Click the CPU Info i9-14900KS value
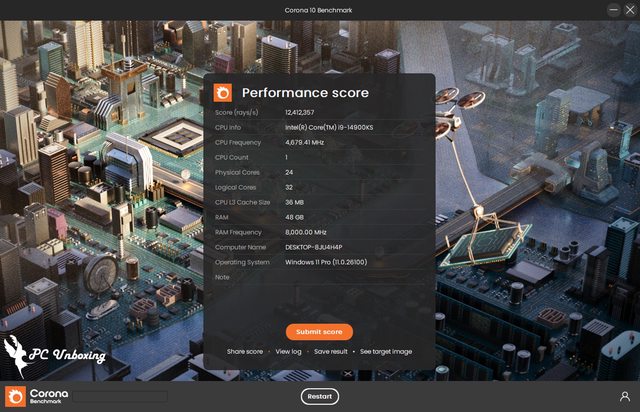The height and width of the screenshot is (412, 640). pos(336,127)
